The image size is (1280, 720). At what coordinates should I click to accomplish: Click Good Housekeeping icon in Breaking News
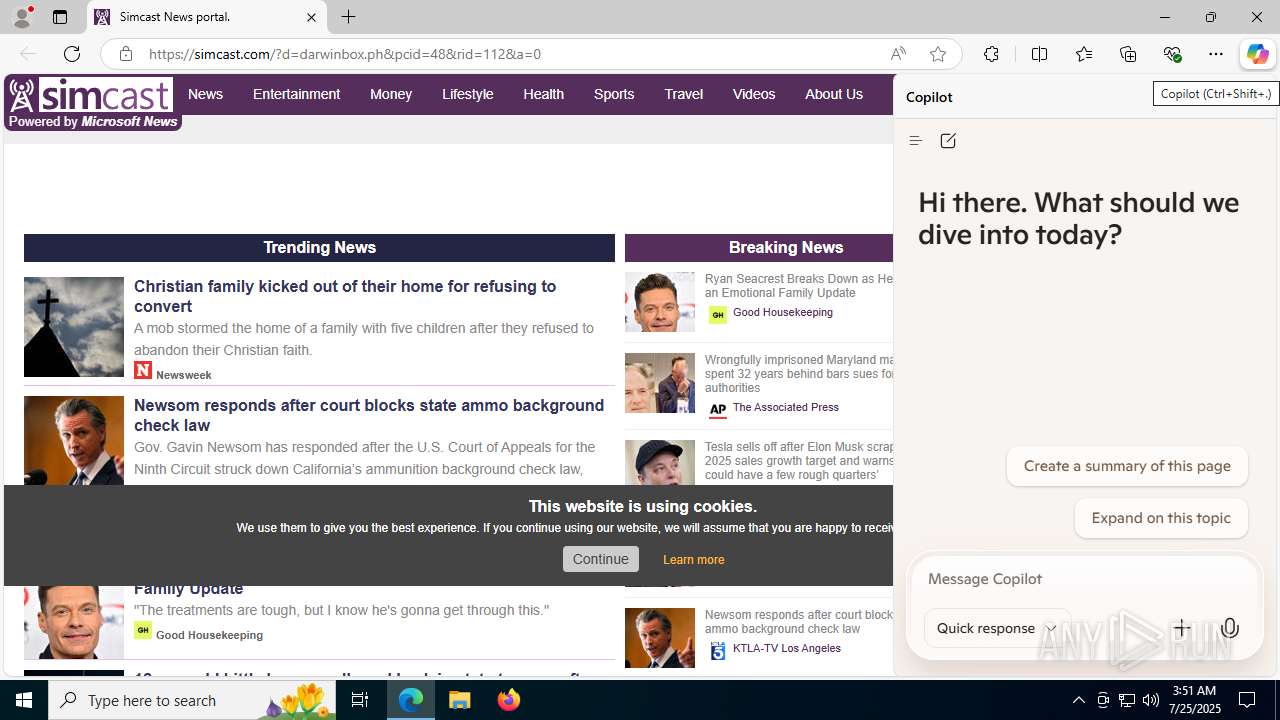click(x=718, y=315)
